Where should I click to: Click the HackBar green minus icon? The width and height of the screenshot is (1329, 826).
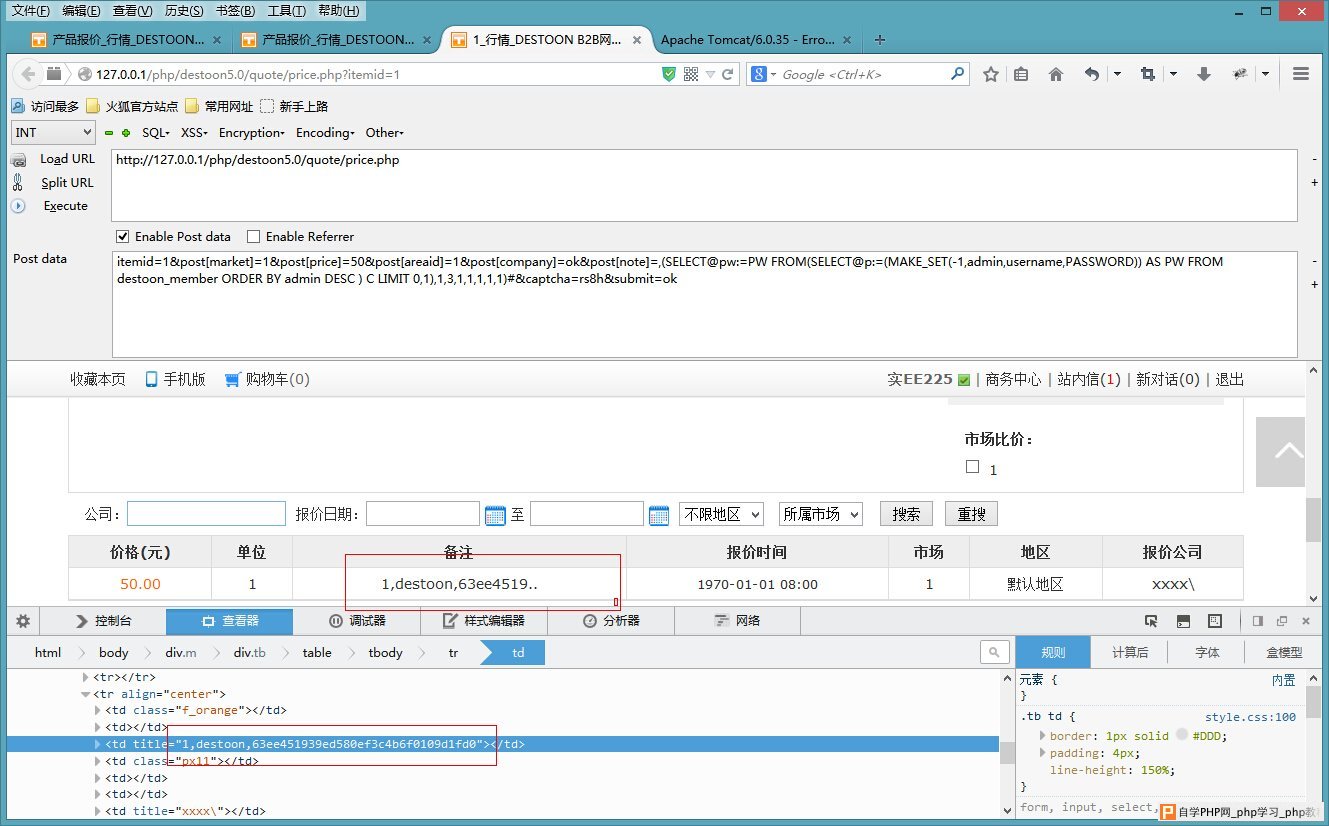109,133
